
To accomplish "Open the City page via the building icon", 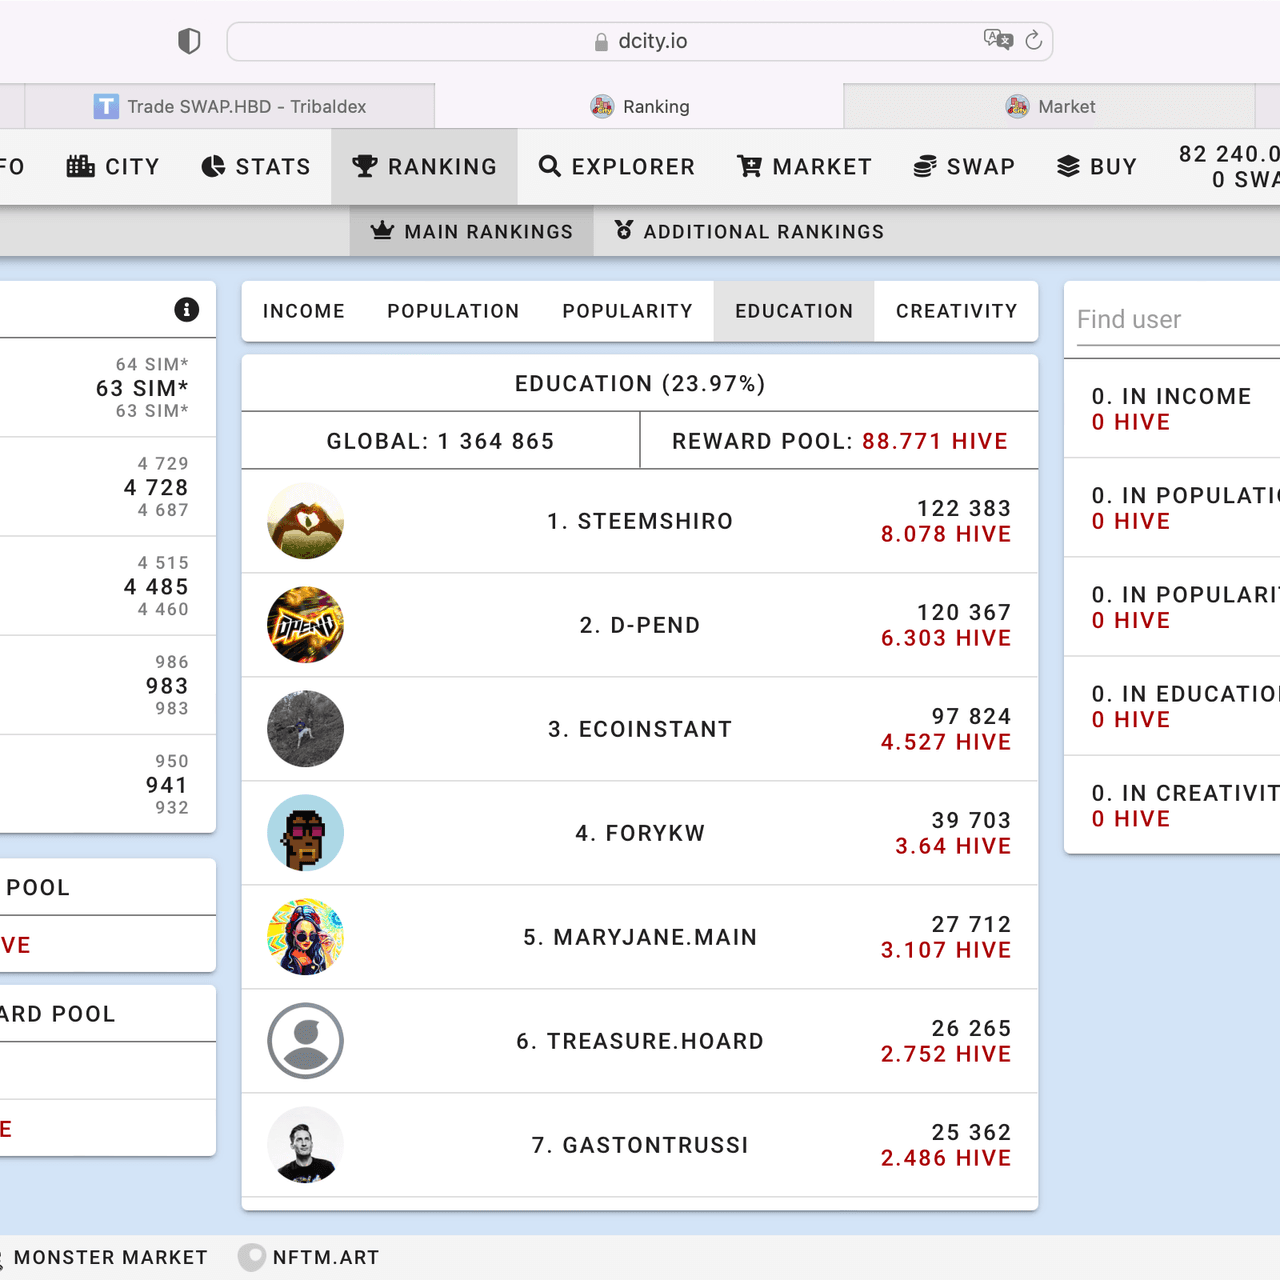I will pos(81,166).
